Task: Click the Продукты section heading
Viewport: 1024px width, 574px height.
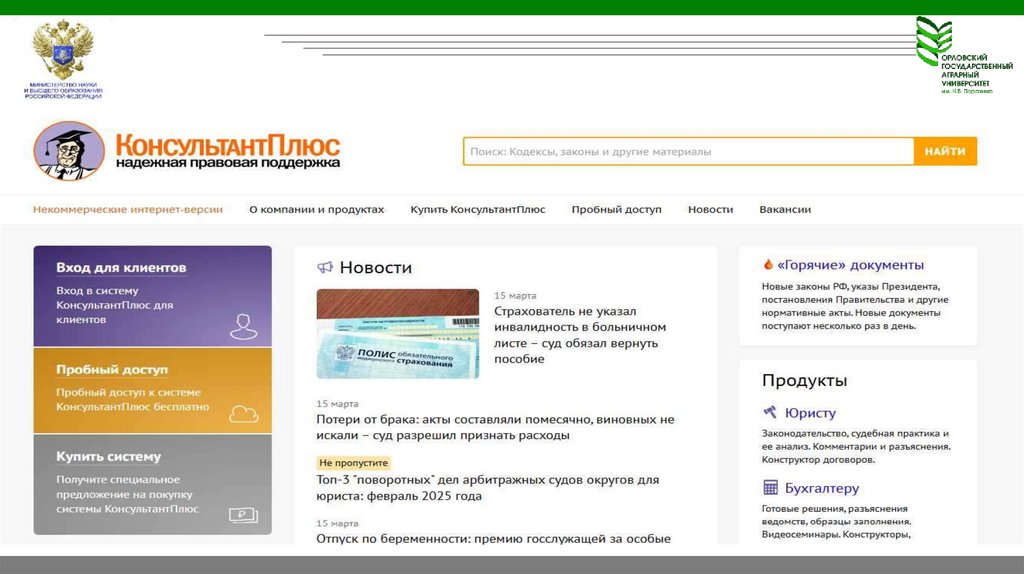Action: [805, 380]
